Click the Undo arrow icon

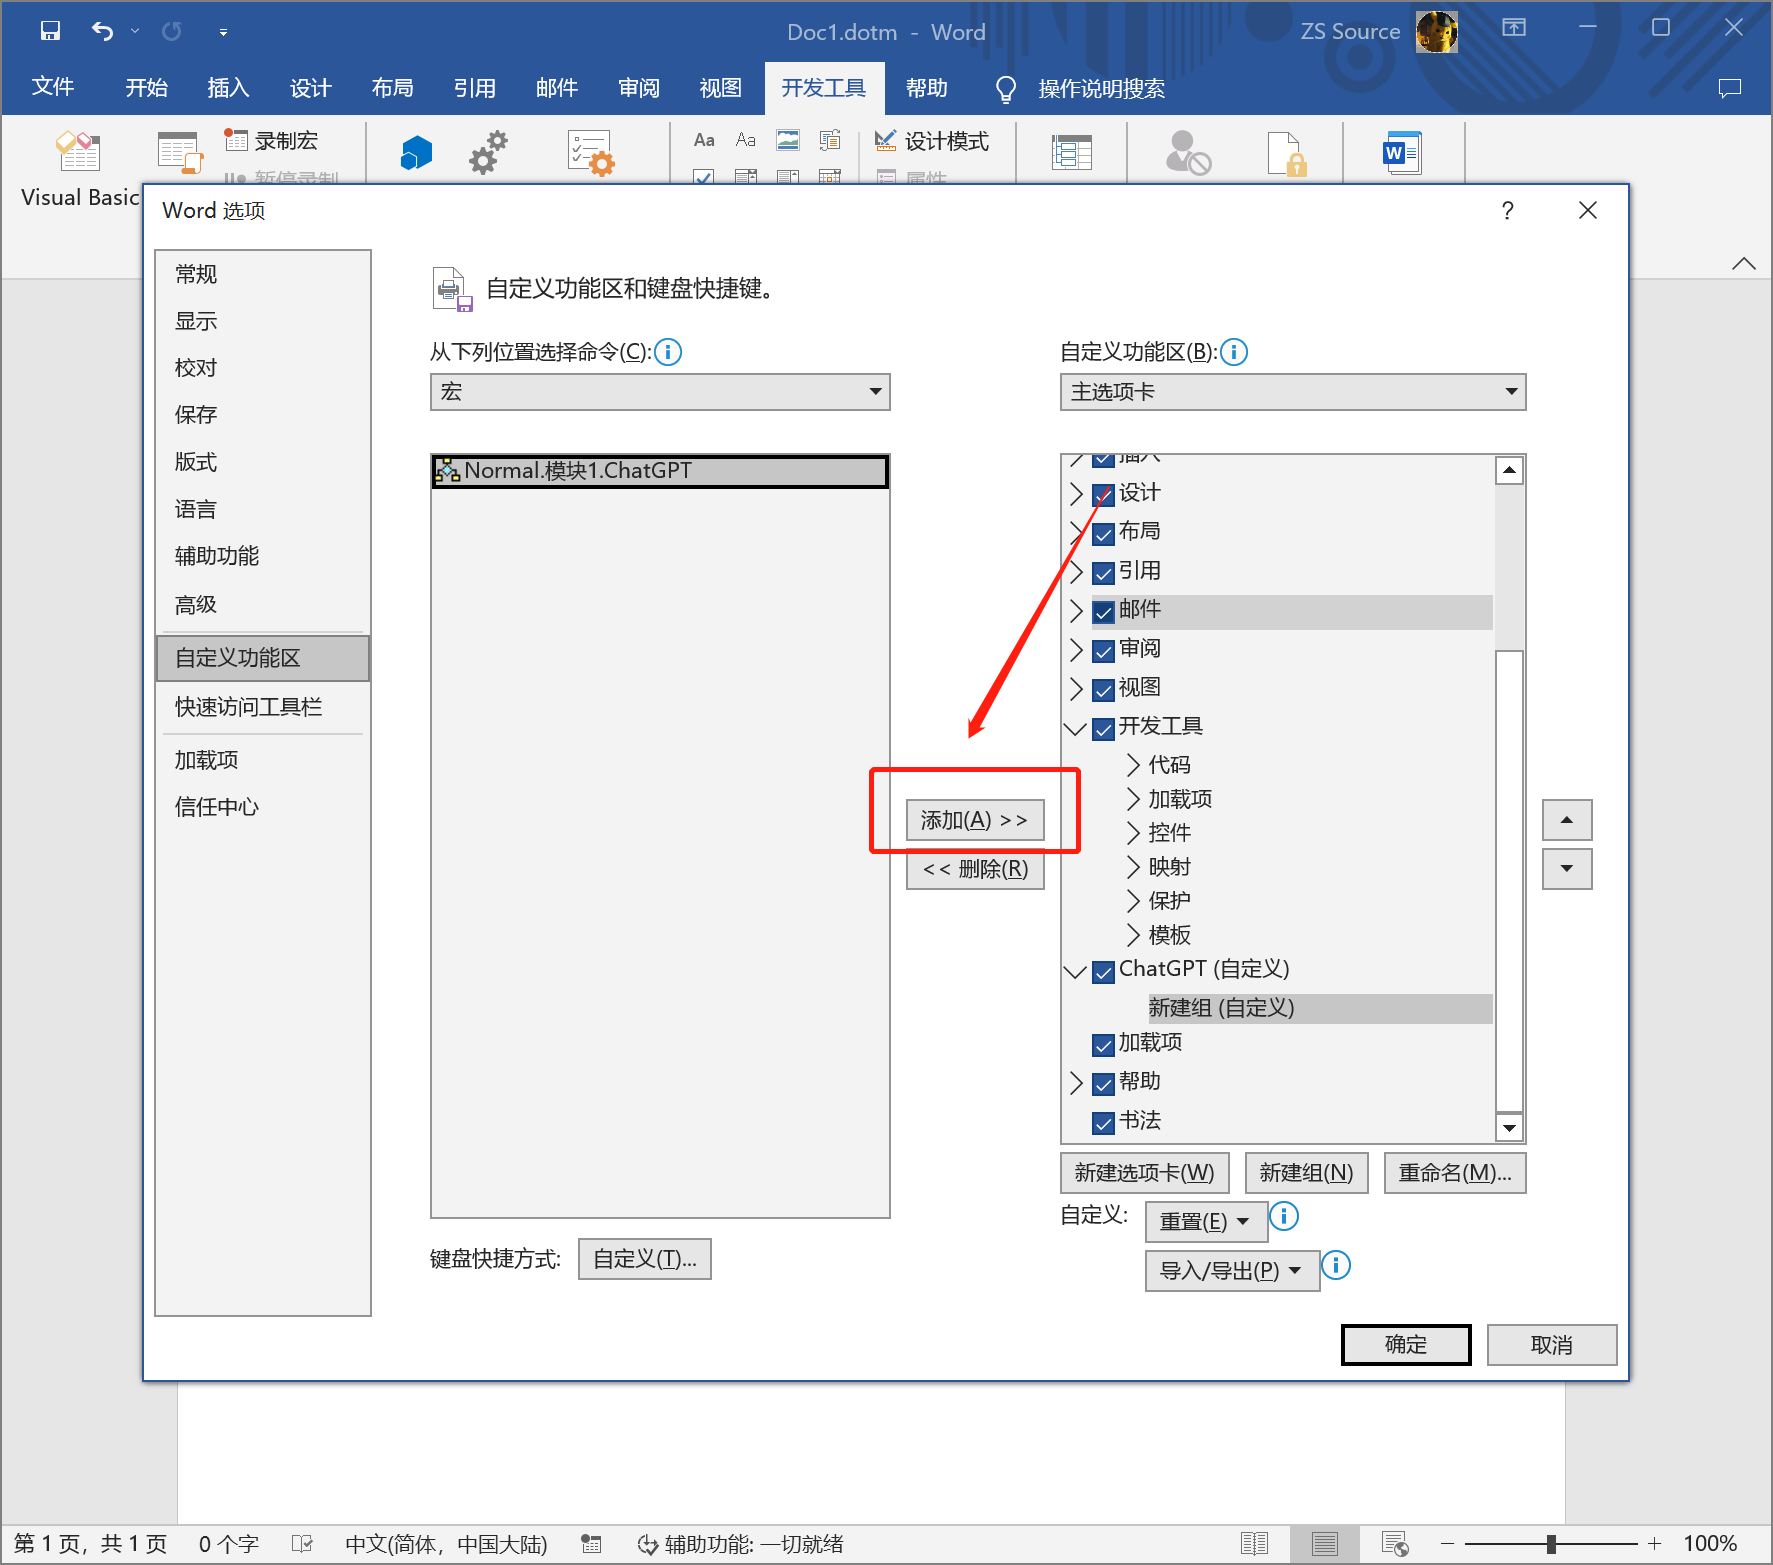tap(102, 31)
